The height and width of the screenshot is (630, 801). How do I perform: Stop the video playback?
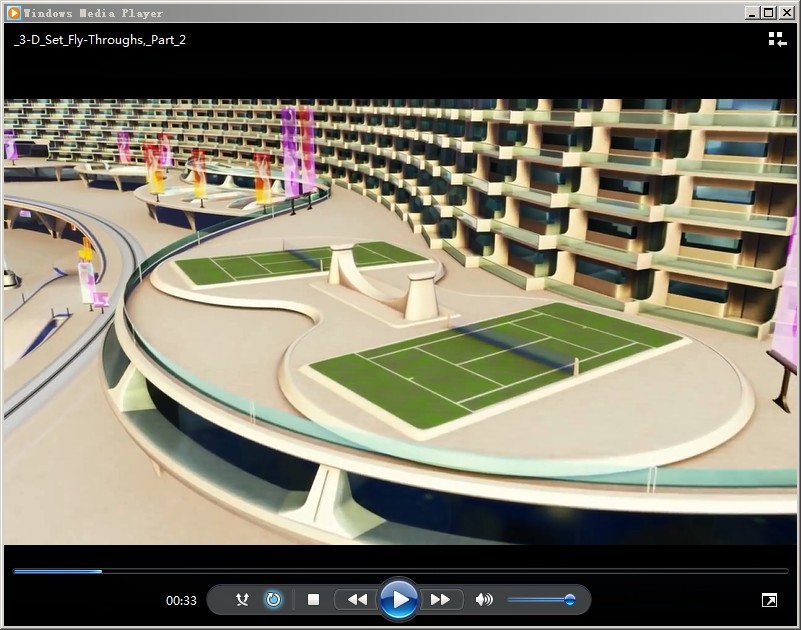314,599
